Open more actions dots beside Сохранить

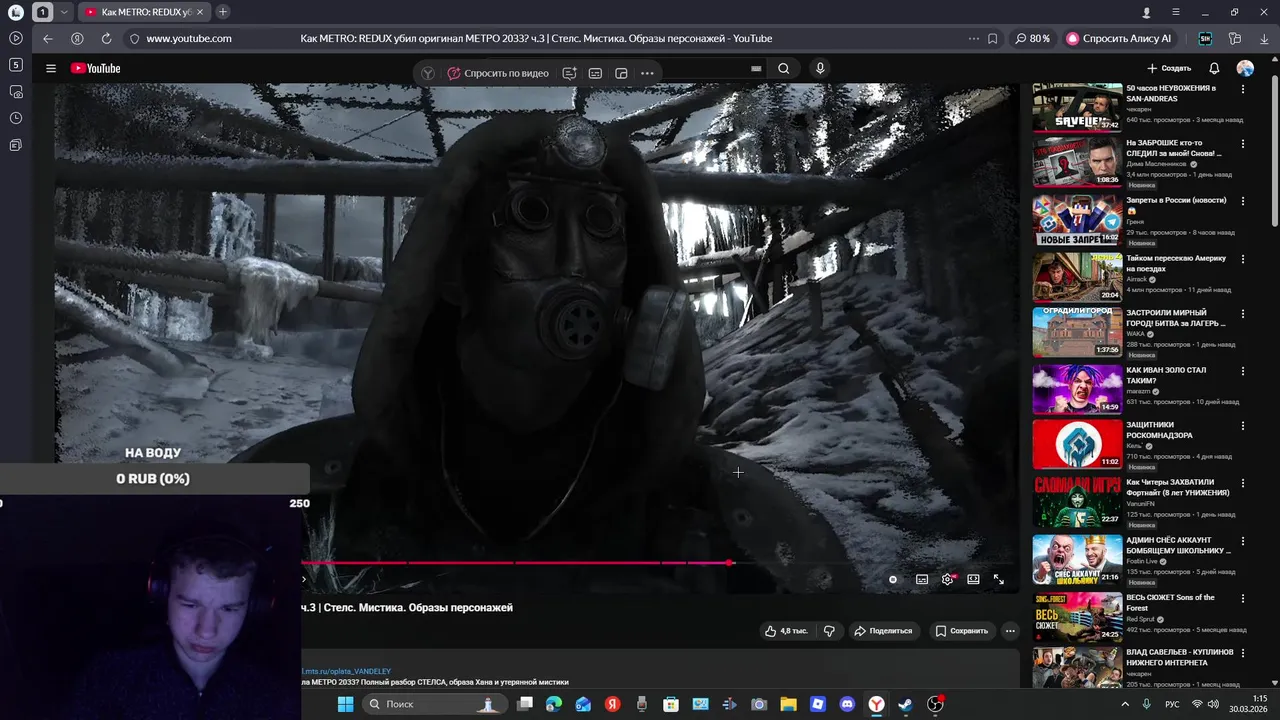click(1010, 631)
